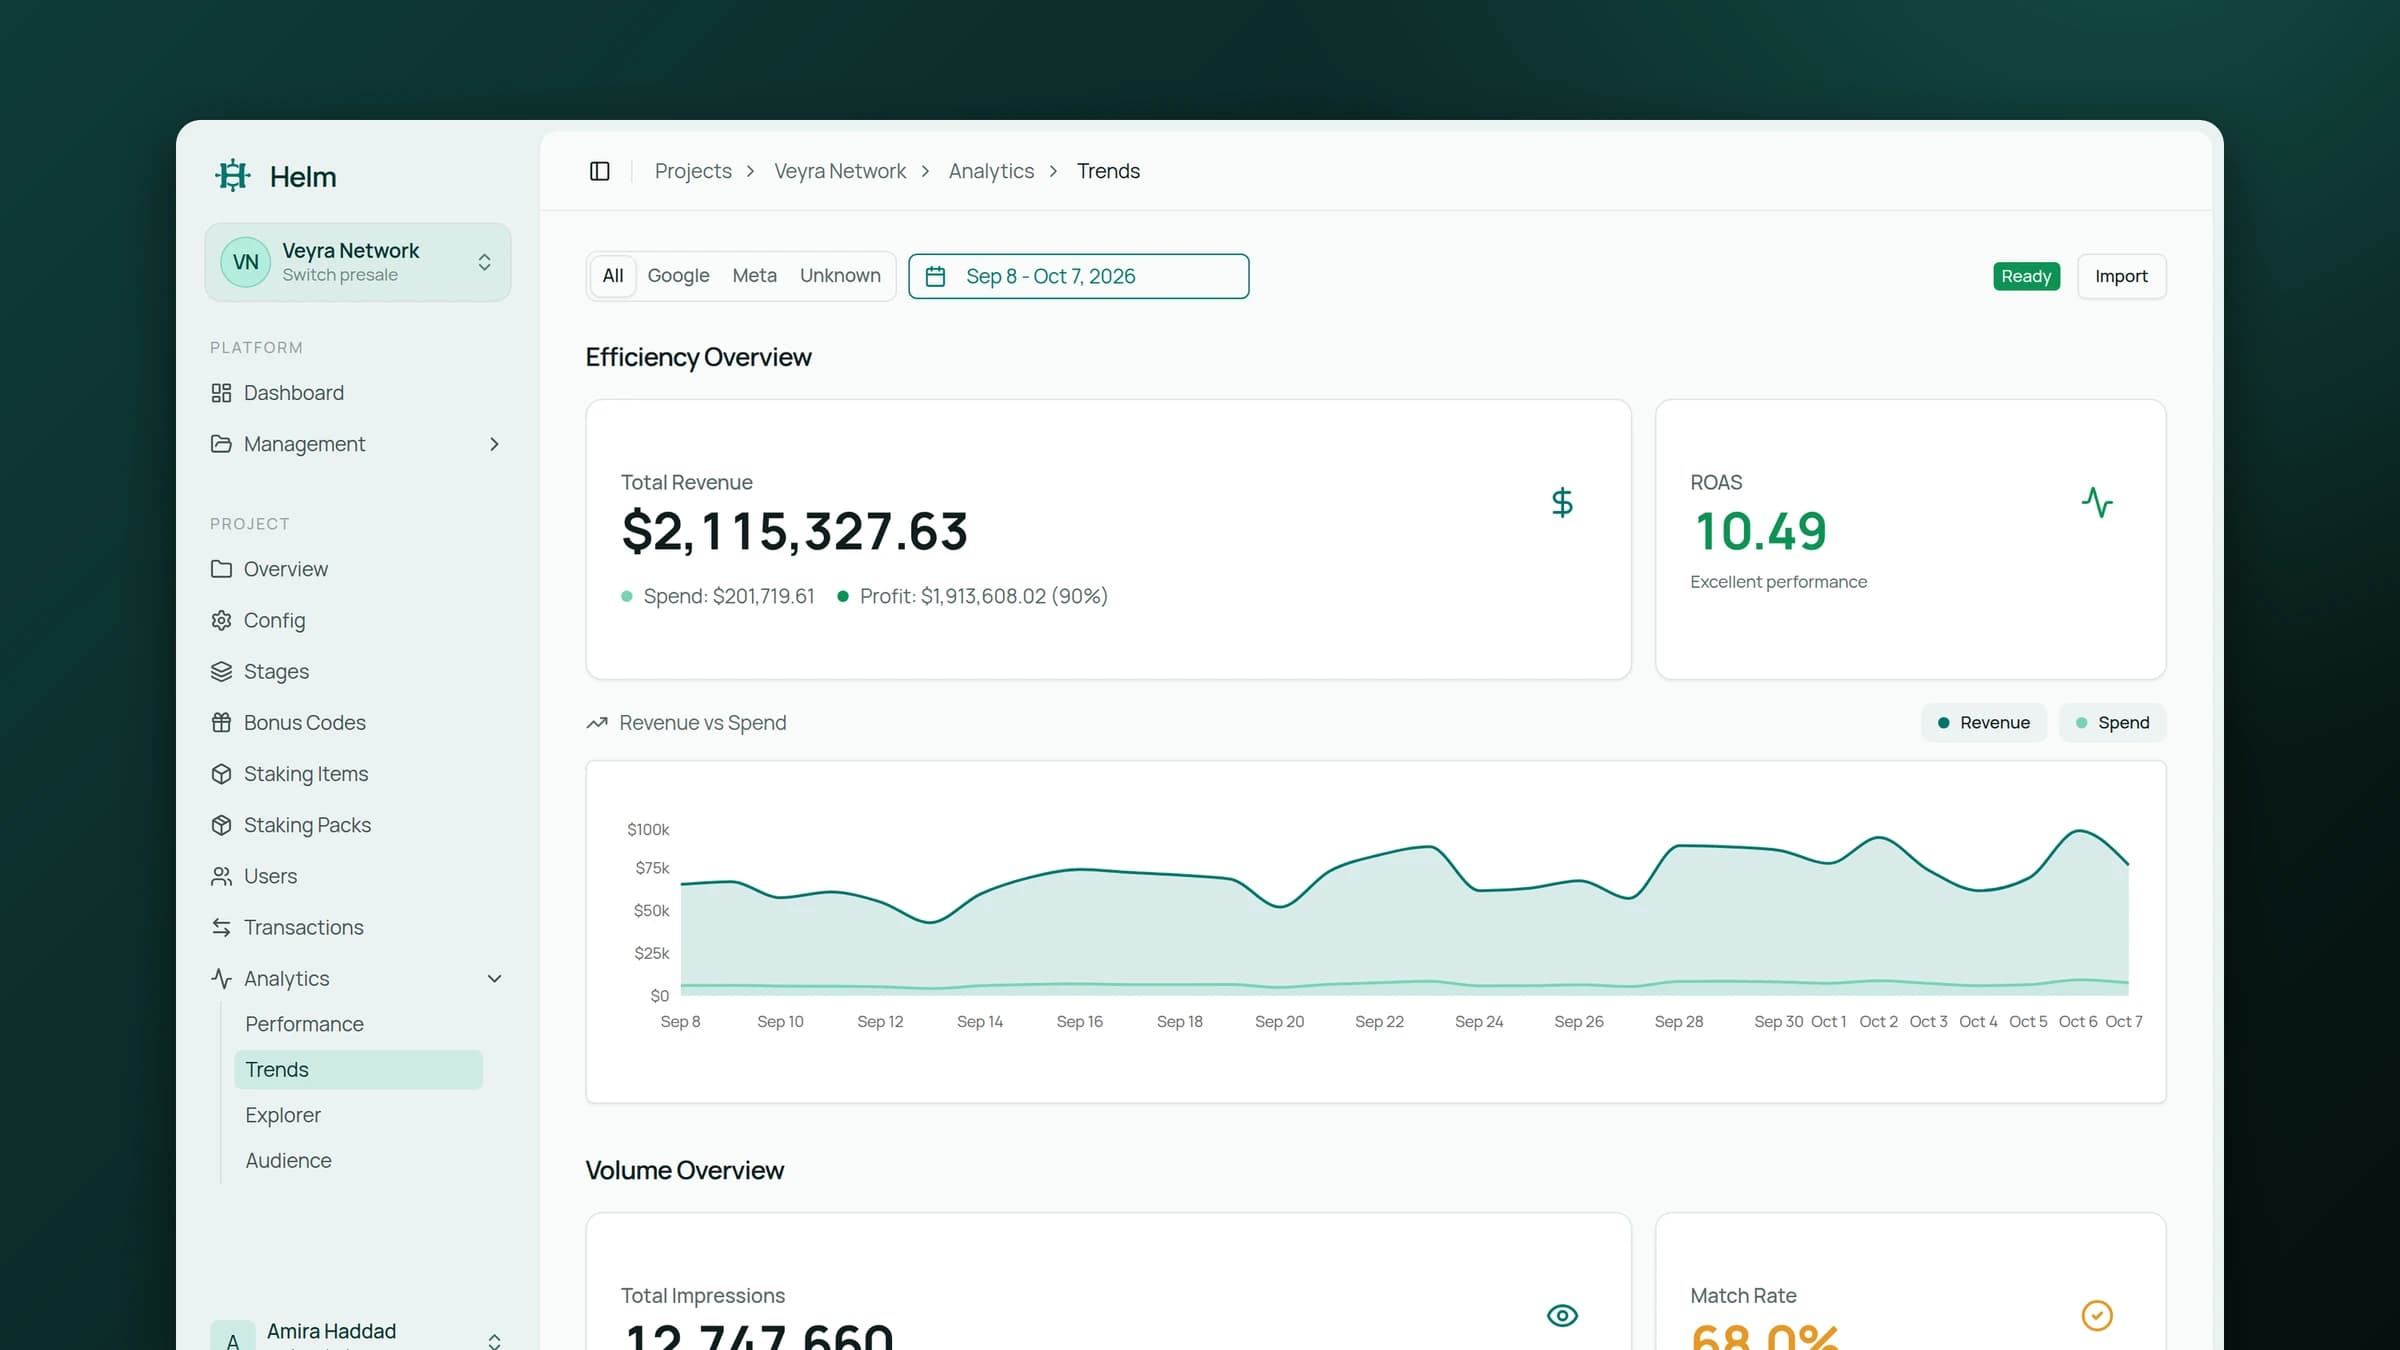Toggle the sidebar panel icon
Screen dimensions: 2400x1350
coord(600,171)
